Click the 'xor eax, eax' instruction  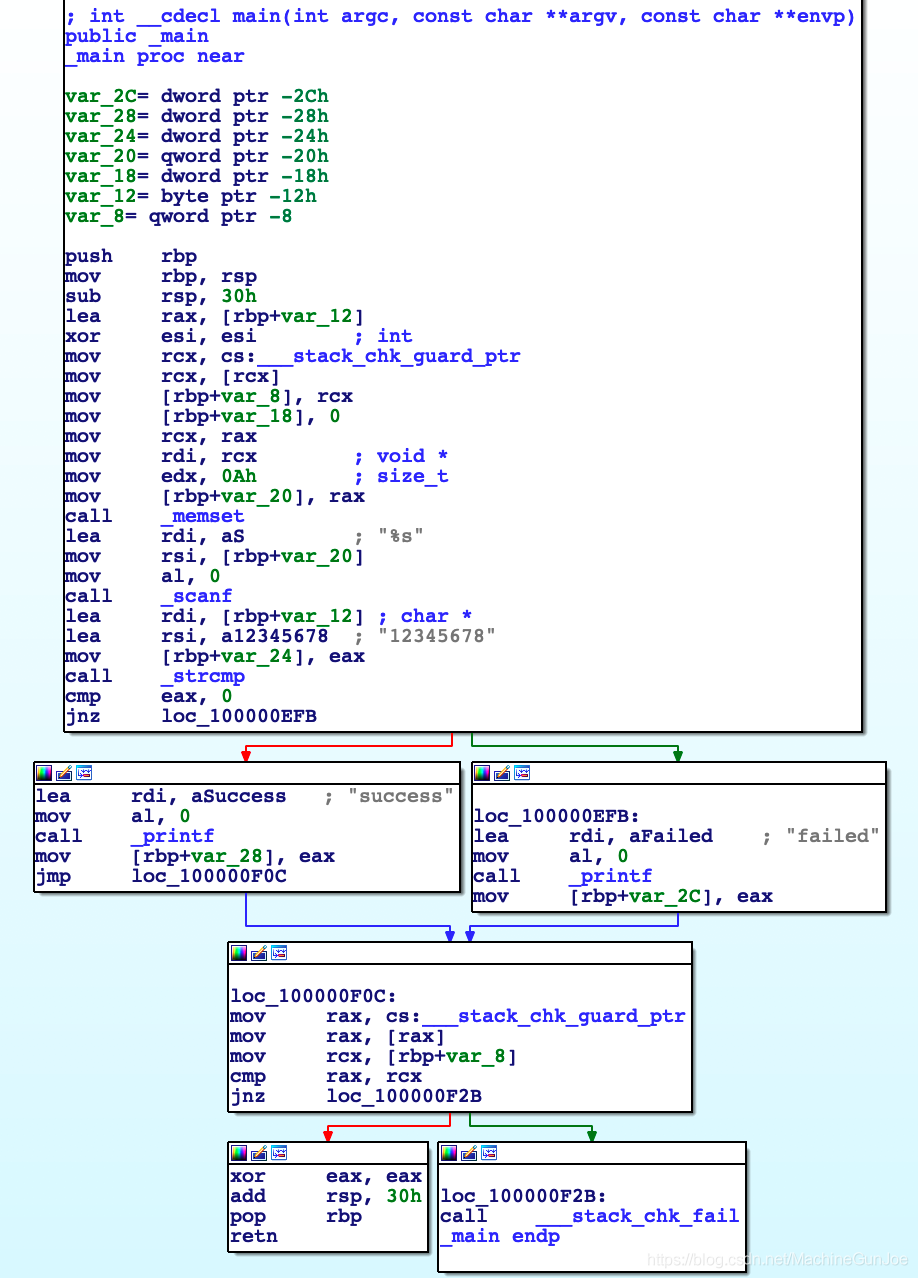pos(326,1176)
